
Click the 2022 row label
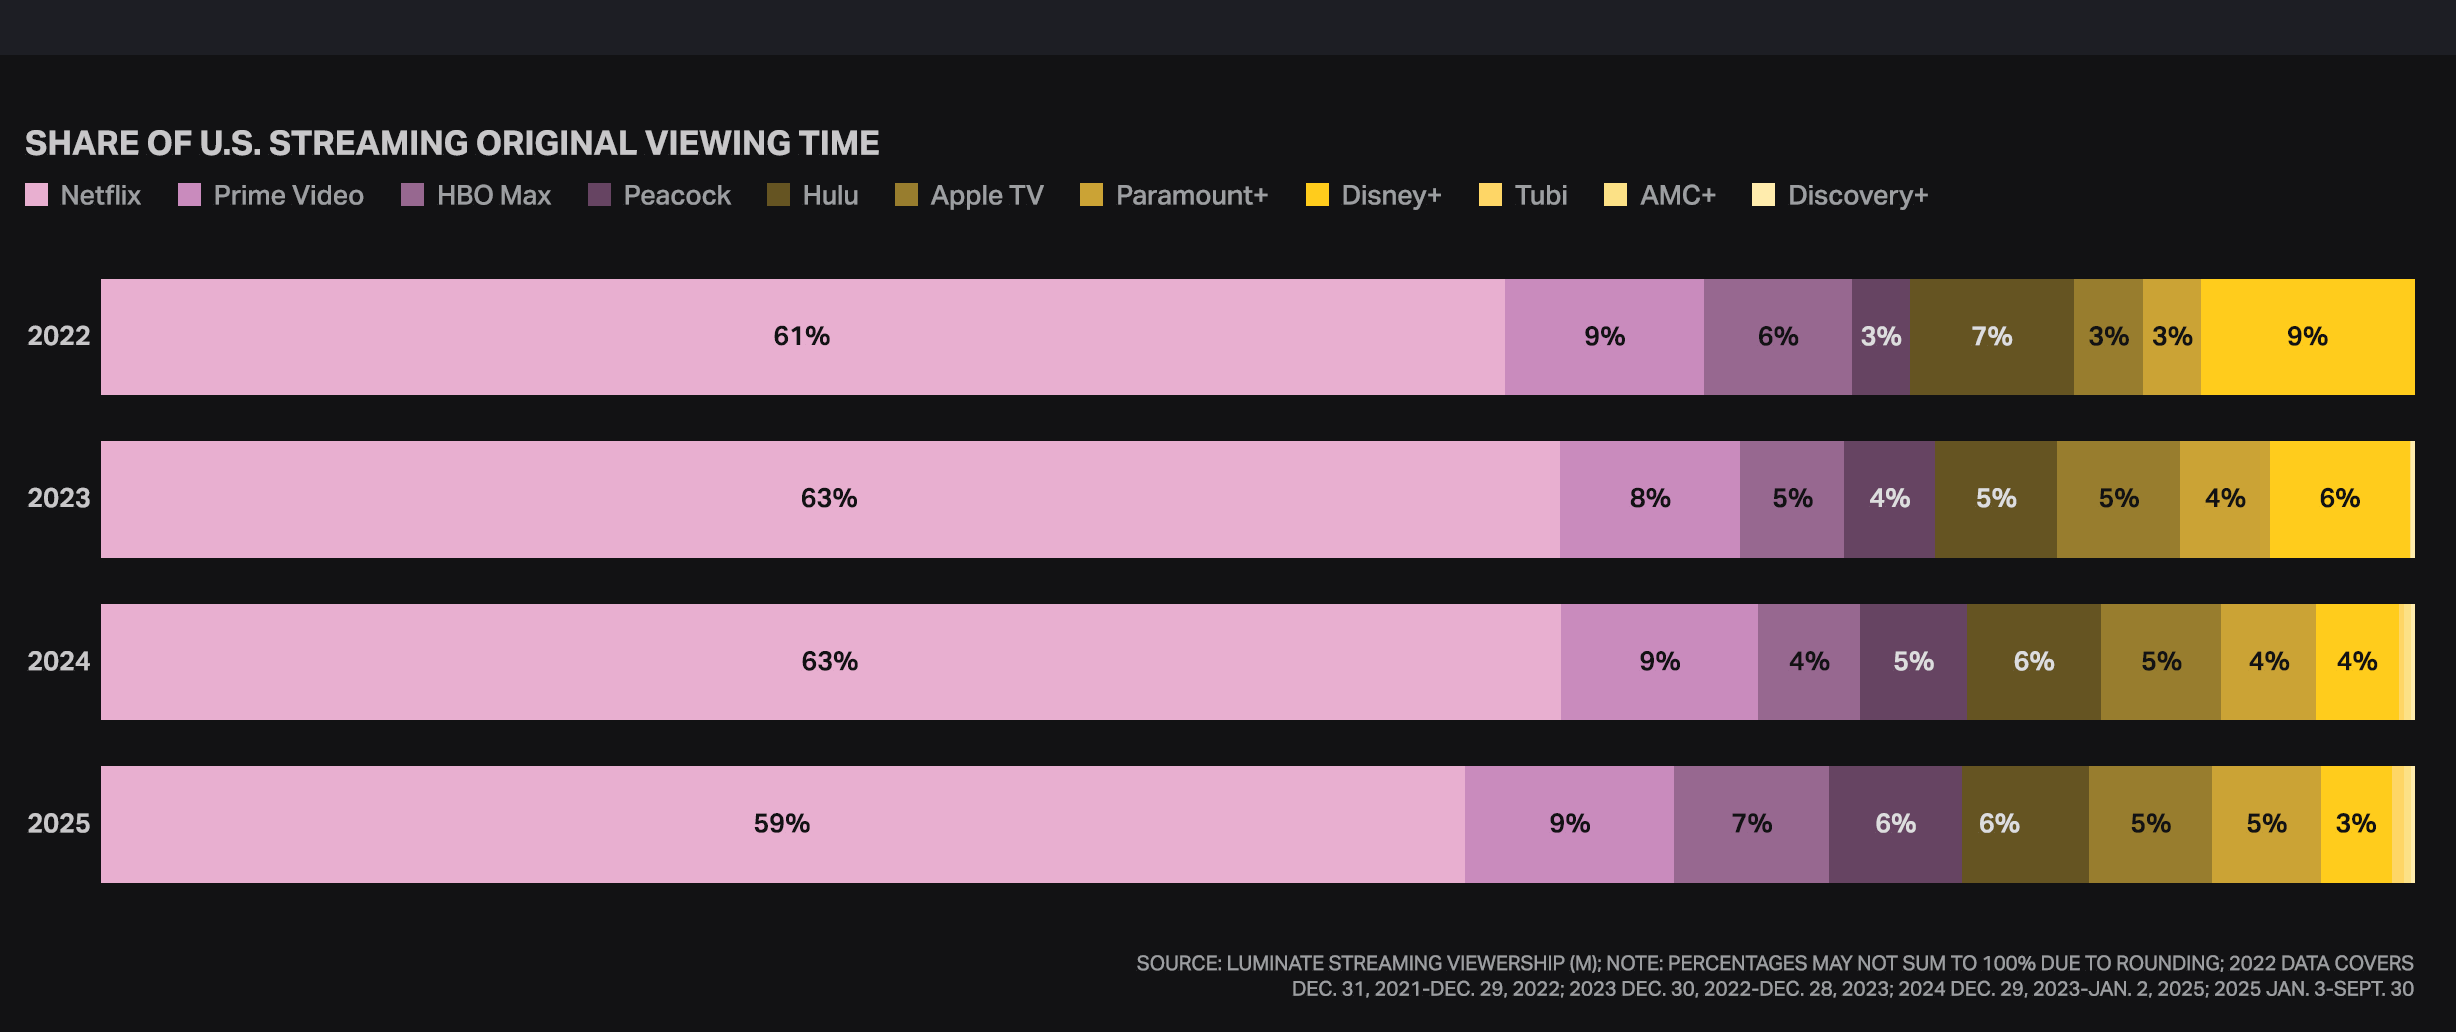(x=58, y=337)
